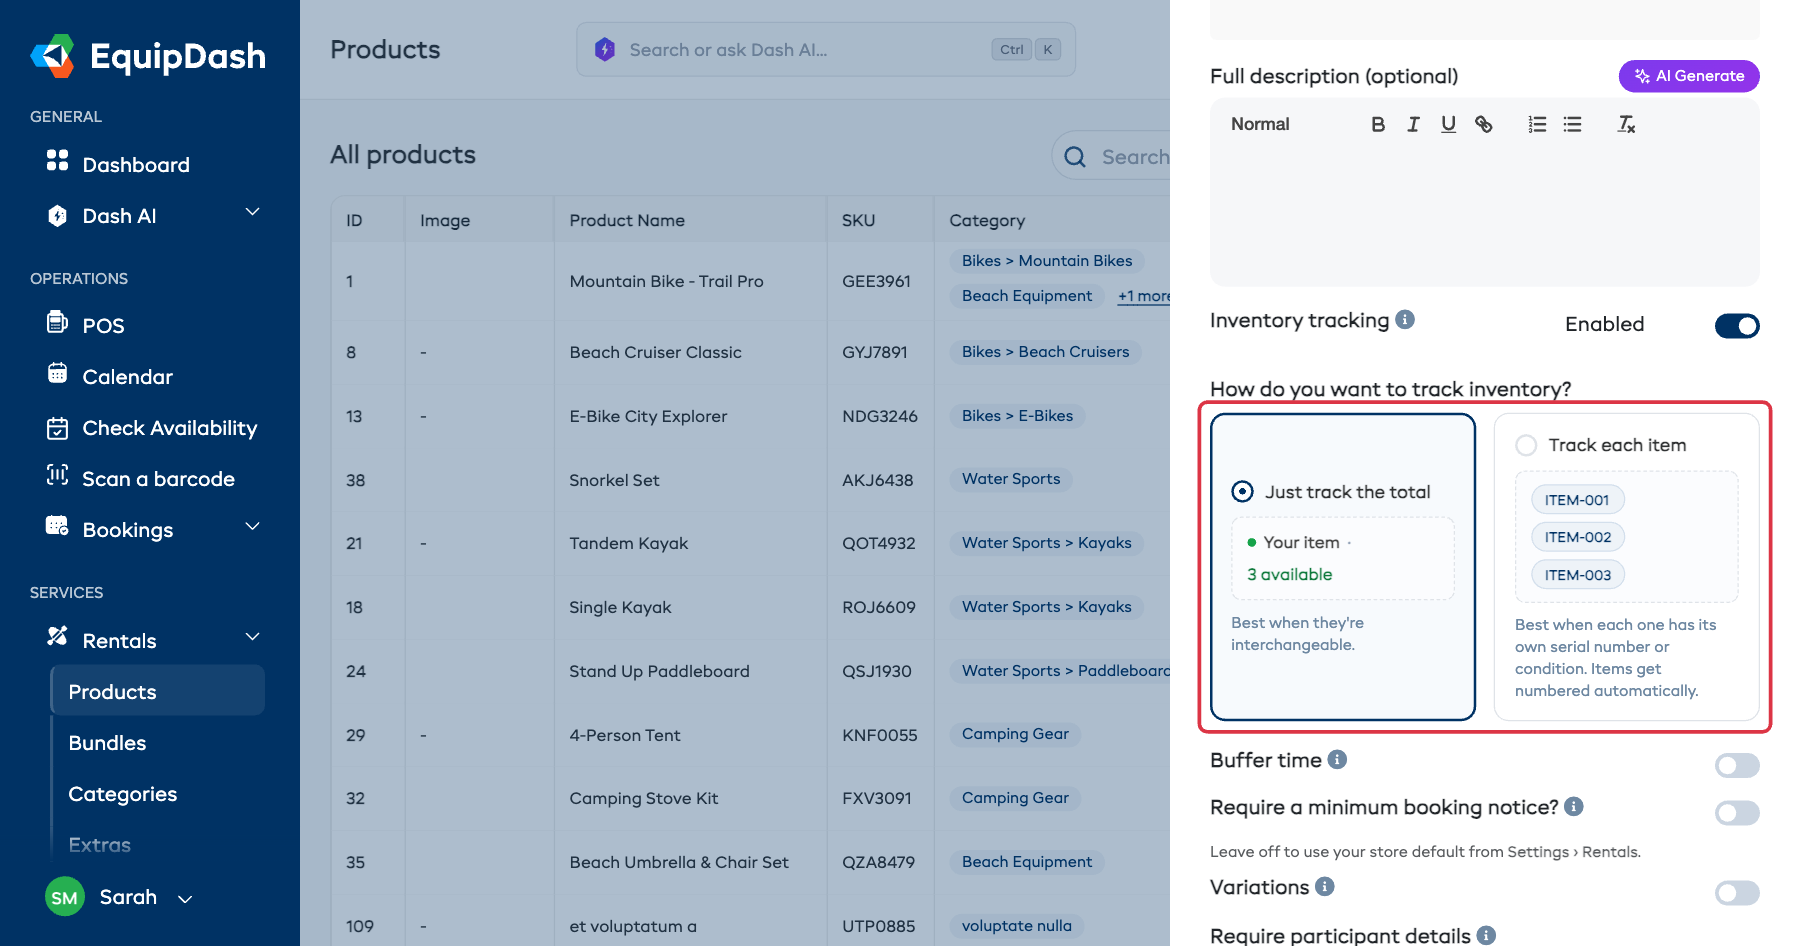1800x946 pixels.
Task: Click the Bikes > Mountain Bikes tag
Action: pyautogui.click(x=1047, y=260)
